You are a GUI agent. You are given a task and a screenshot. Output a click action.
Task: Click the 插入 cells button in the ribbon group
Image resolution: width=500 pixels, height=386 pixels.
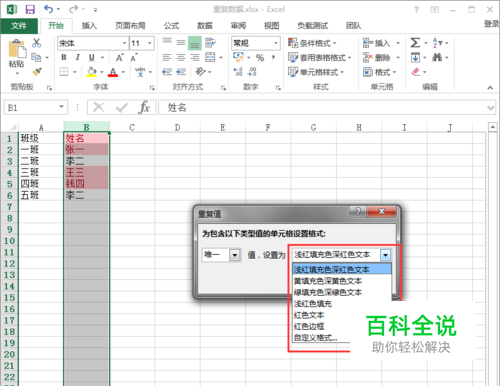click(377, 43)
